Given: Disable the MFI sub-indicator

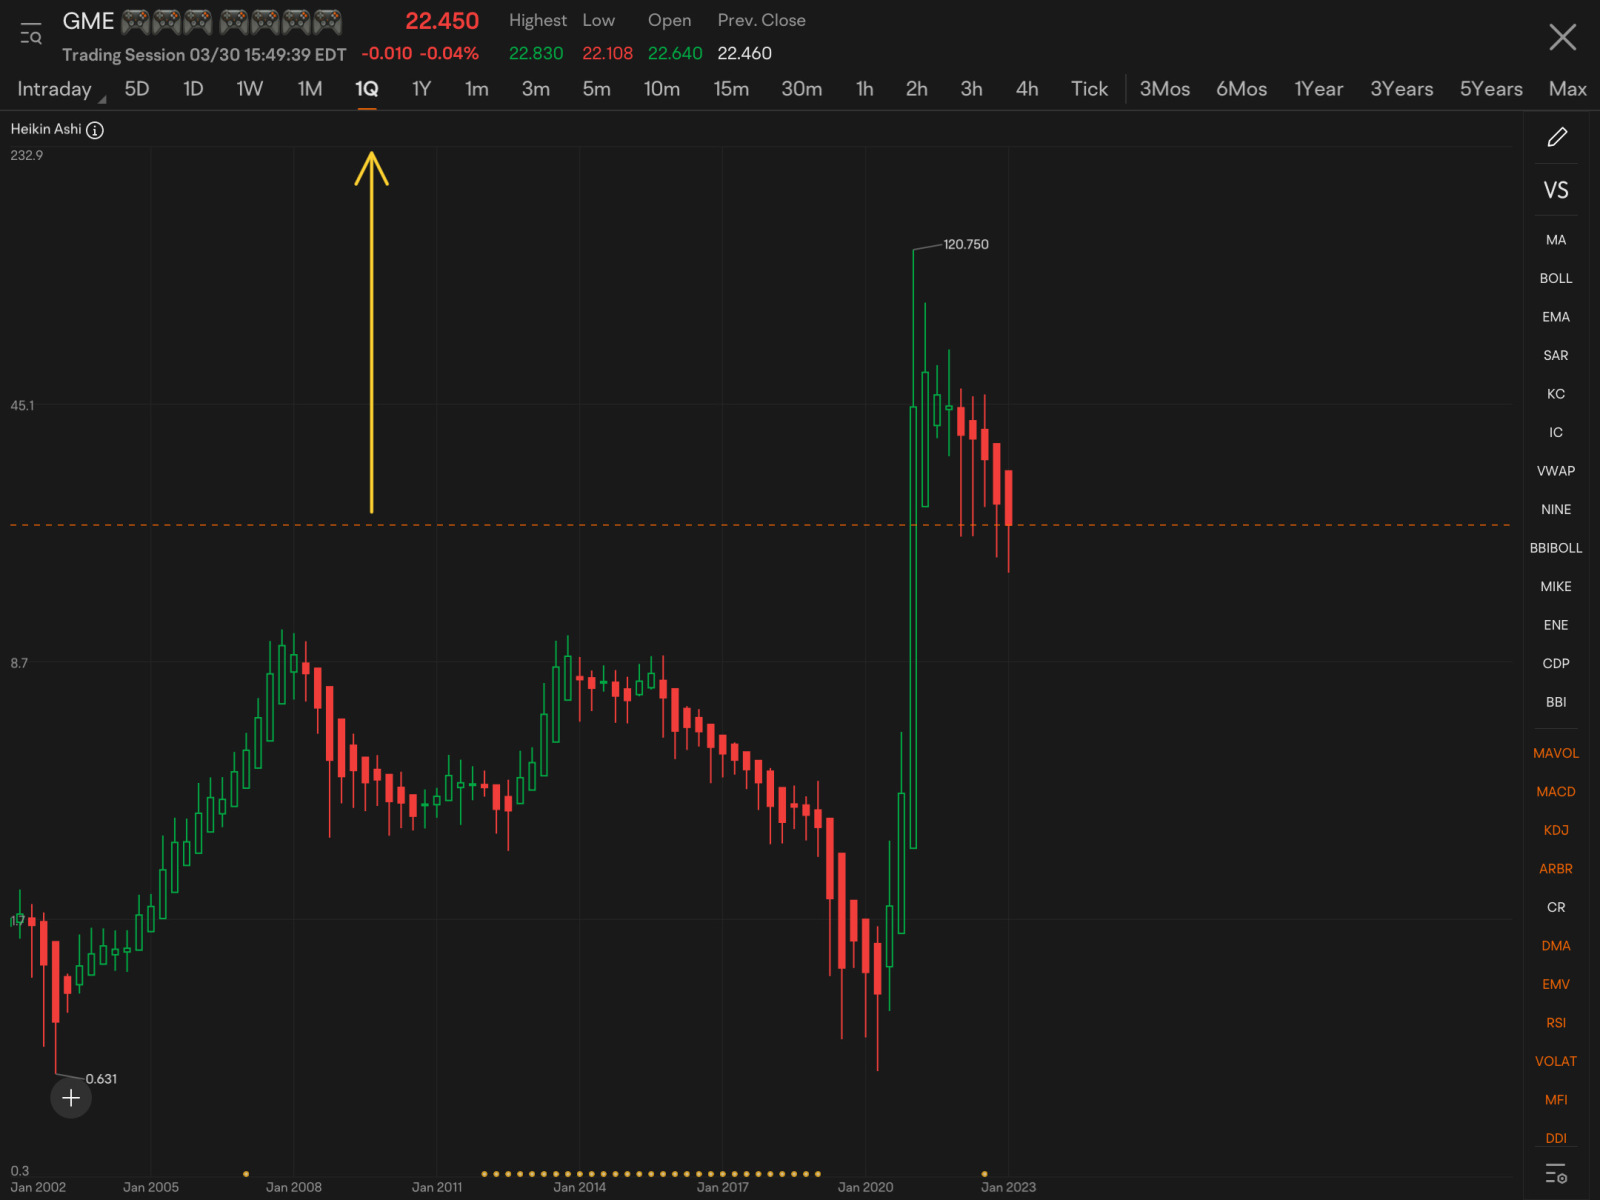Looking at the screenshot, I should pyautogui.click(x=1556, y=1099).
